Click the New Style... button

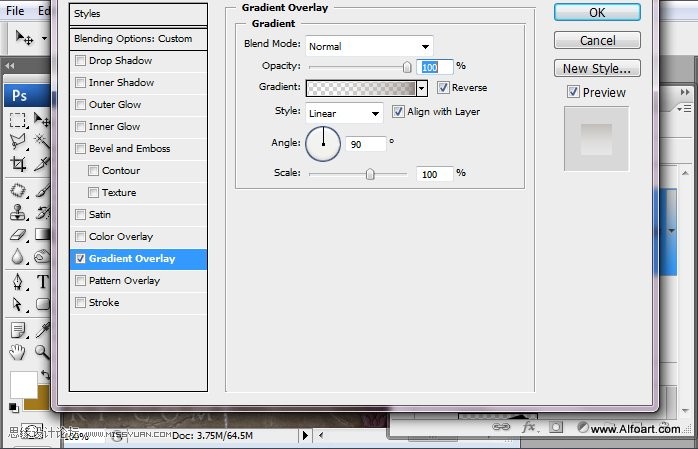[597, 69]
